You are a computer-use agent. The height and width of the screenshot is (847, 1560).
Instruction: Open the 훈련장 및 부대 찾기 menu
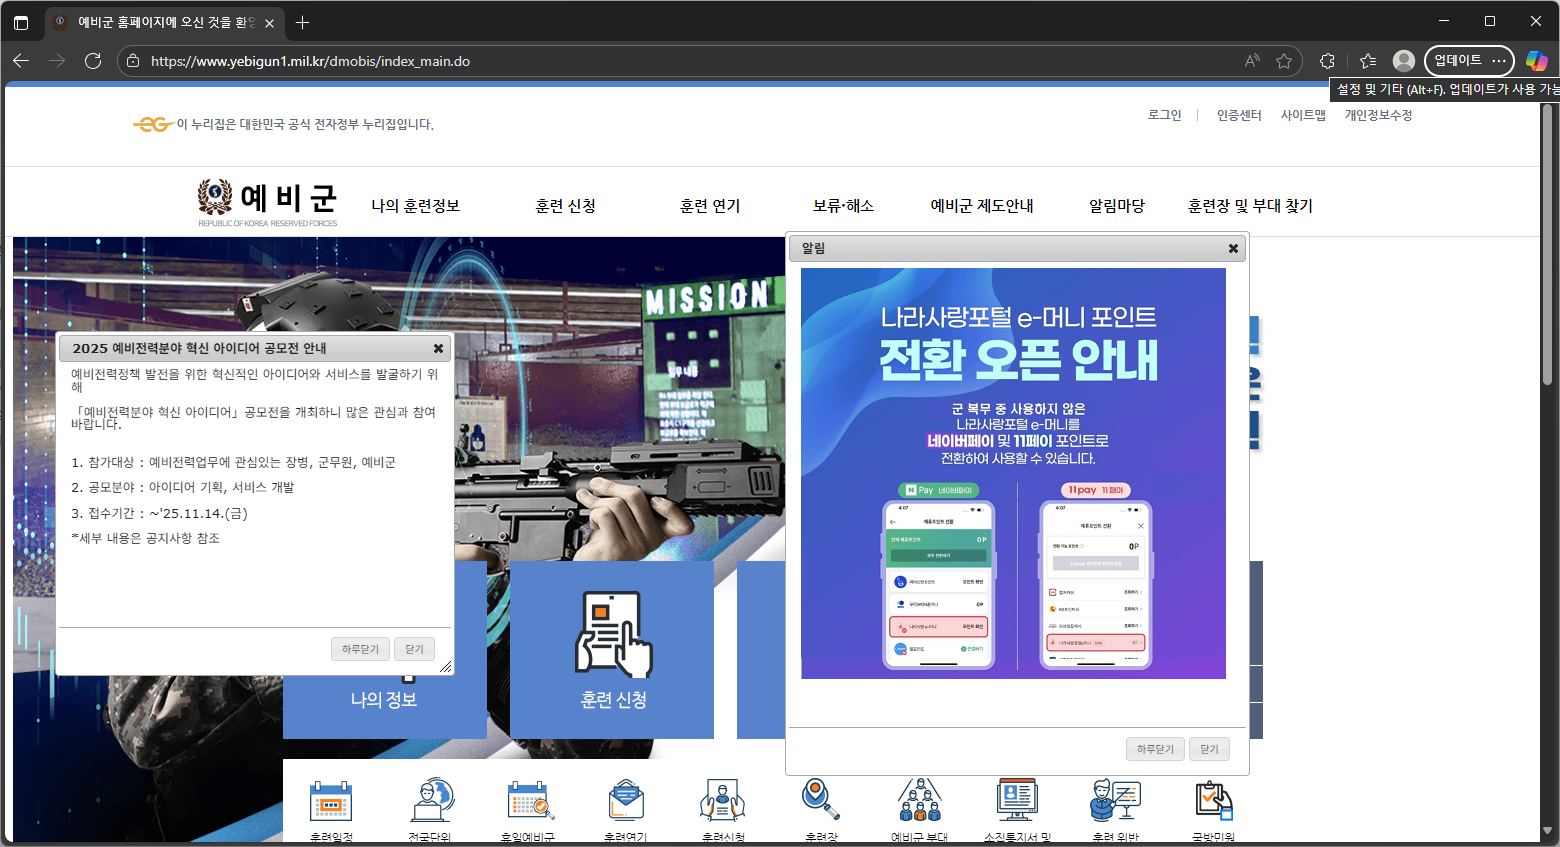[1249, 206]
